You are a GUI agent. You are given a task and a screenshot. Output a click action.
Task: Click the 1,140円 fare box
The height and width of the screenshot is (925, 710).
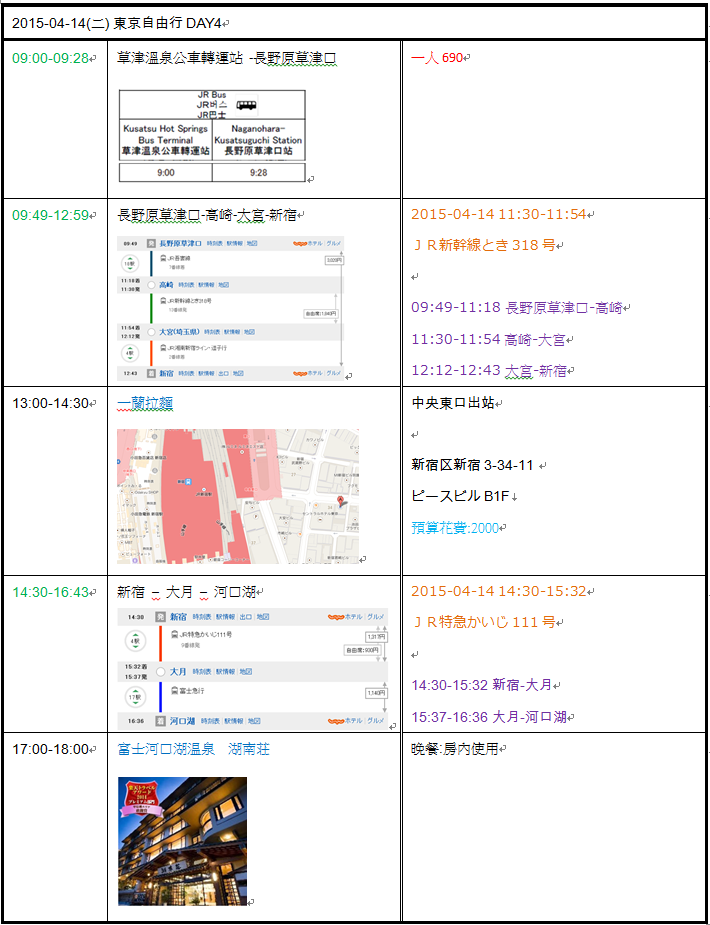pos(376,693)
